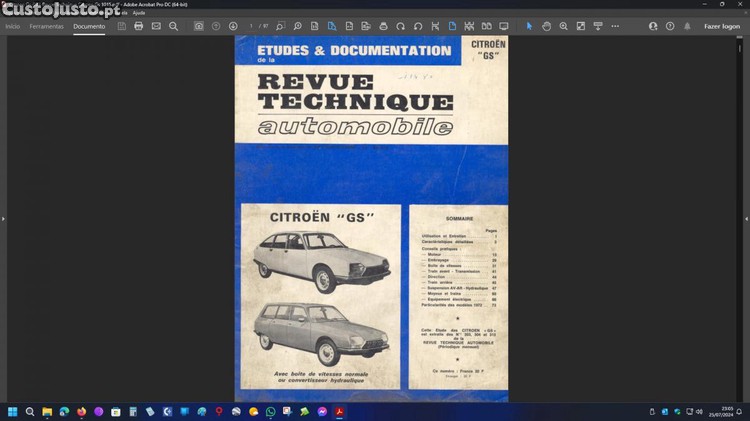
Task: Switch to the Ferramentas tab
Action: click(46, 26)
